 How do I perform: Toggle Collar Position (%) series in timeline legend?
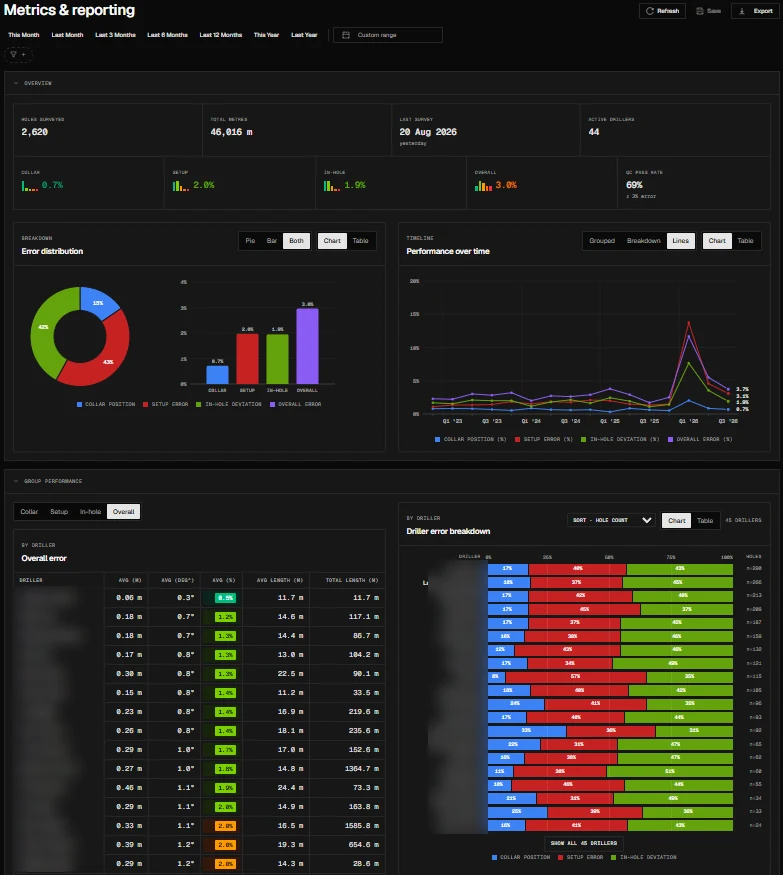tap(470, 439)
